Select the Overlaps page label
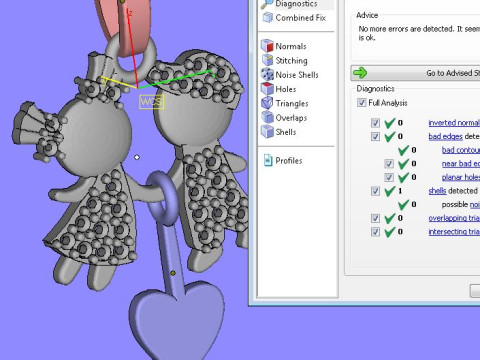The height and width of the screenshot is (360, 480). tap(291, 118)
